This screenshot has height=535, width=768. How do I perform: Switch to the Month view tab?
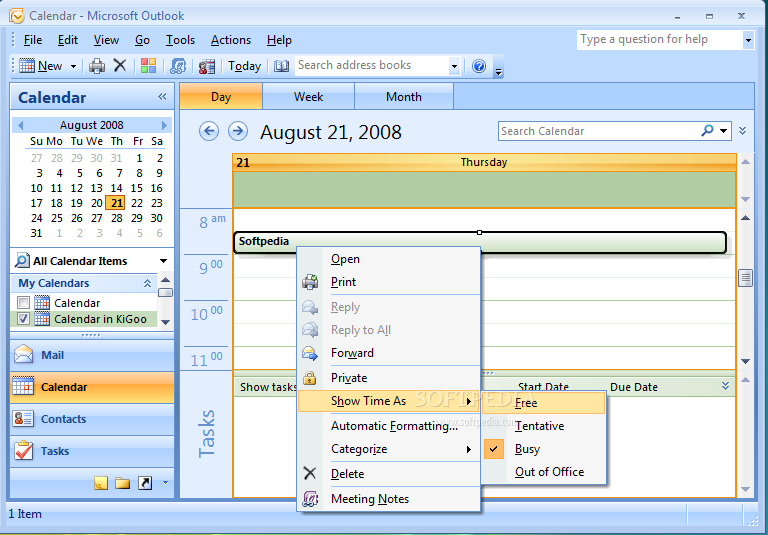pyautogui.click(x=404, y=97)
